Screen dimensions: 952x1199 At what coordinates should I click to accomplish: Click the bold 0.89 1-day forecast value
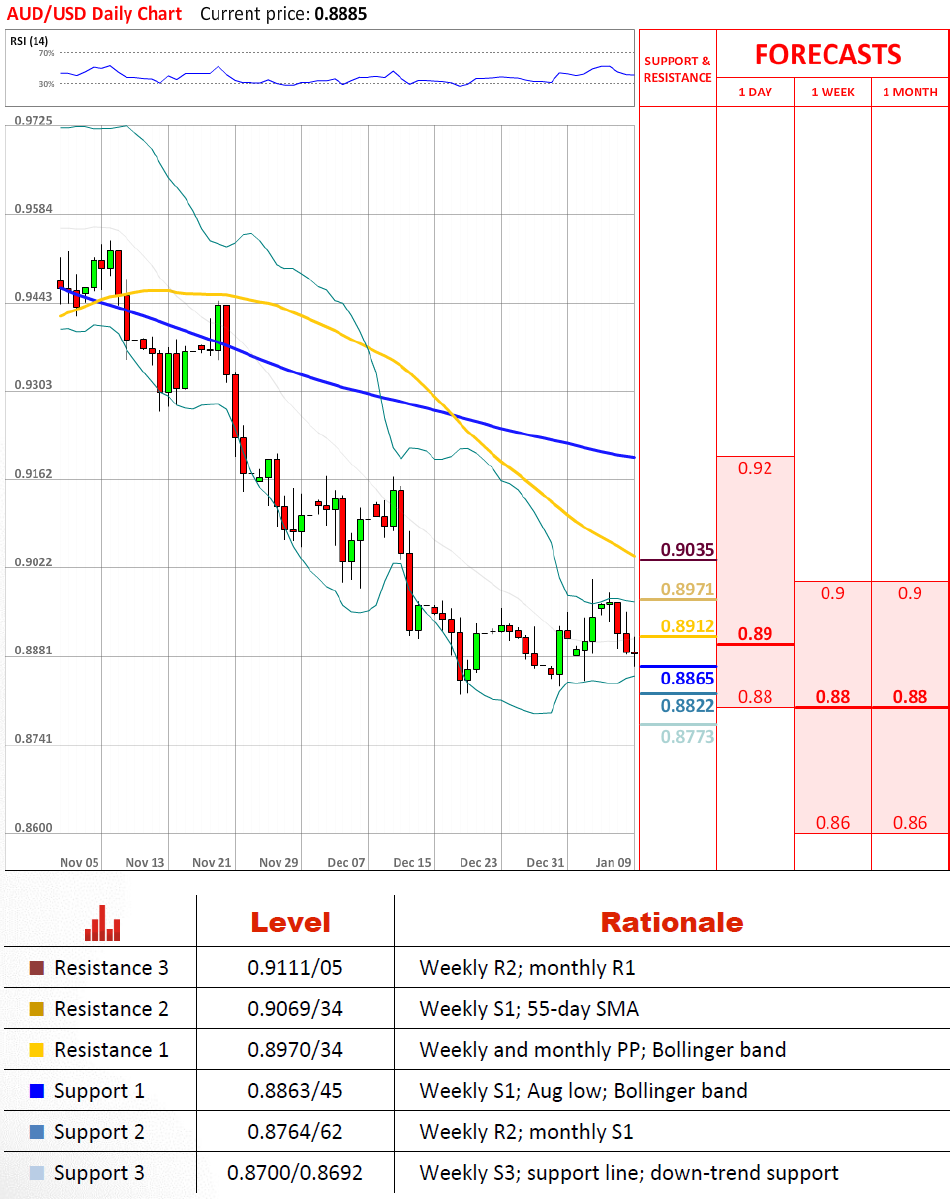755,634
